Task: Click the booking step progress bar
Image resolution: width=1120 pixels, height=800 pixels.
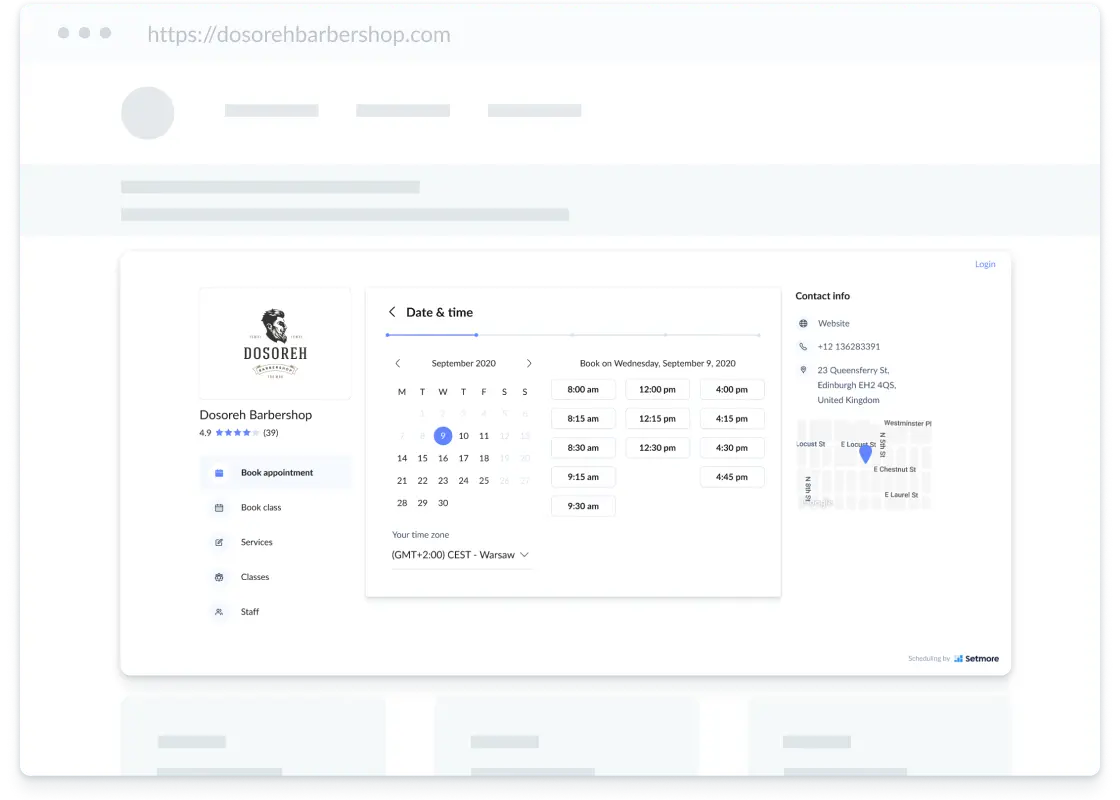Action: (573, 335)
